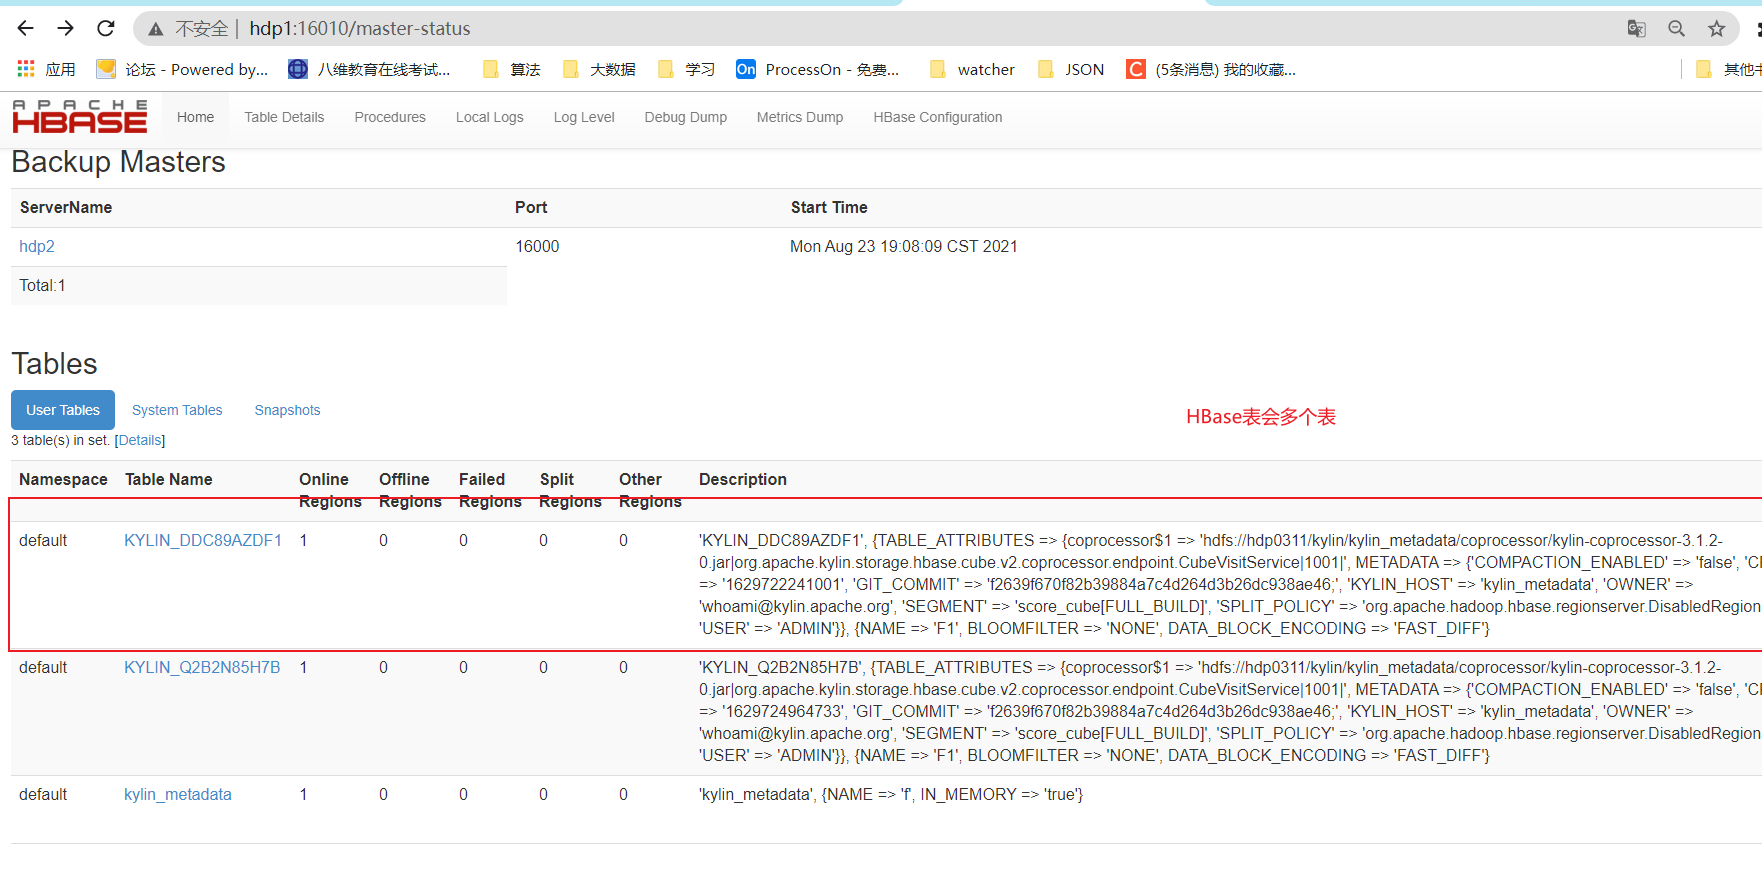Click the Start Time column header
This screenshot has height=878, width=1762.
point(829,207)
